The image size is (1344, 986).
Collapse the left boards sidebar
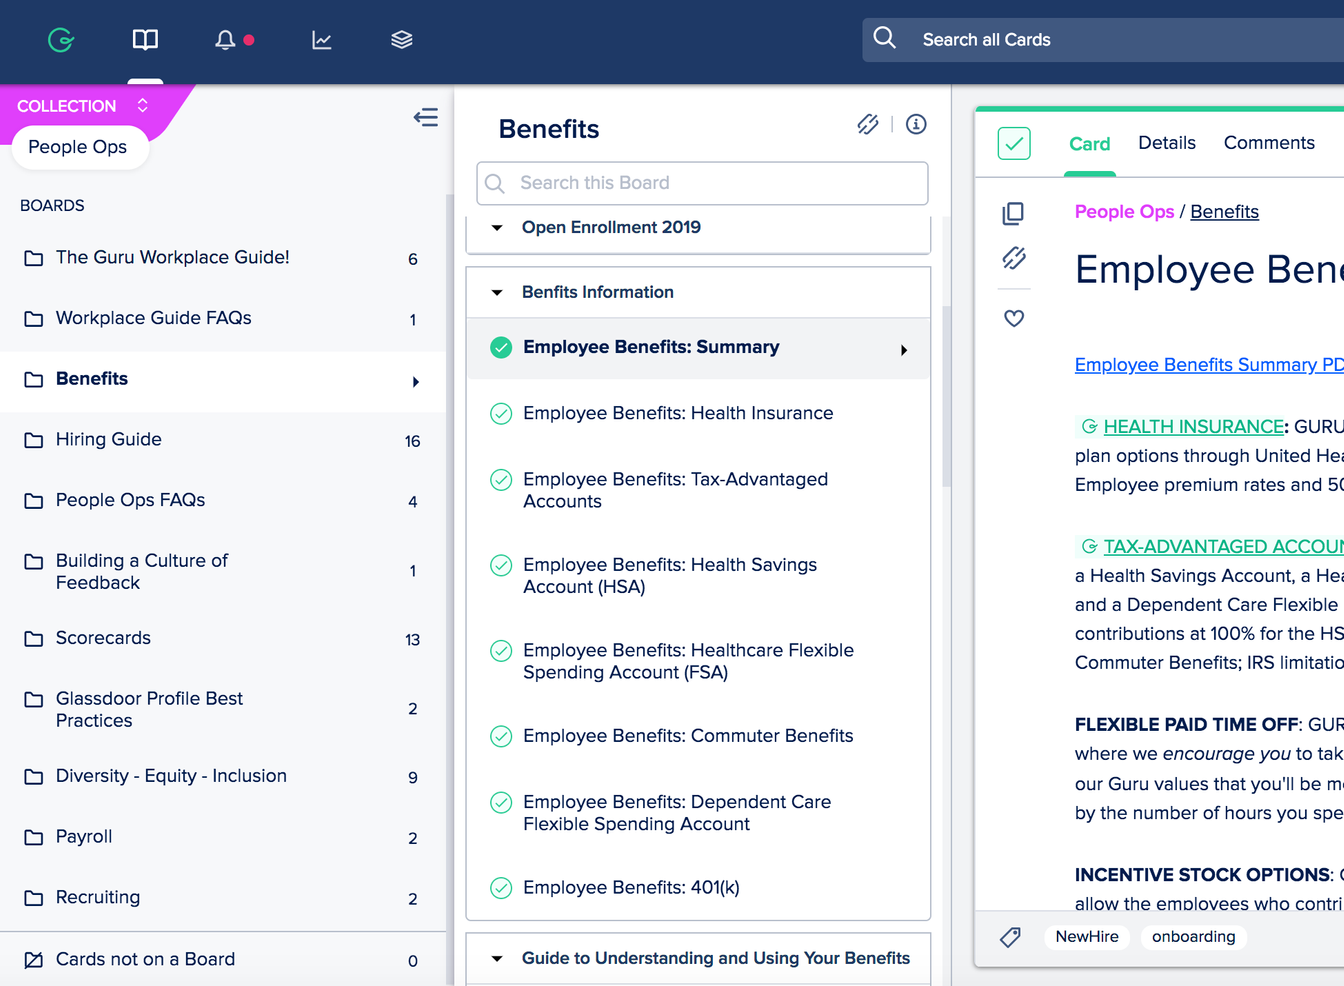[426, 117]
